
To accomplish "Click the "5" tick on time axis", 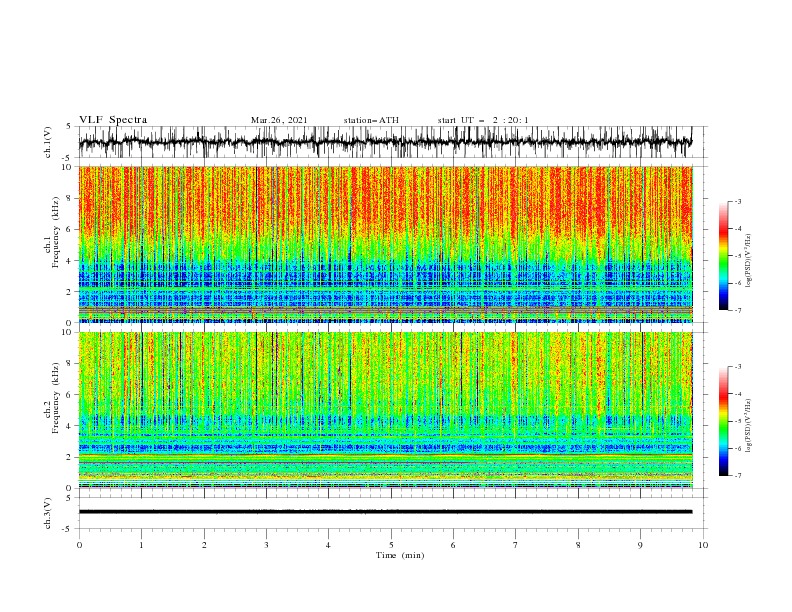I will coord(391,545).
